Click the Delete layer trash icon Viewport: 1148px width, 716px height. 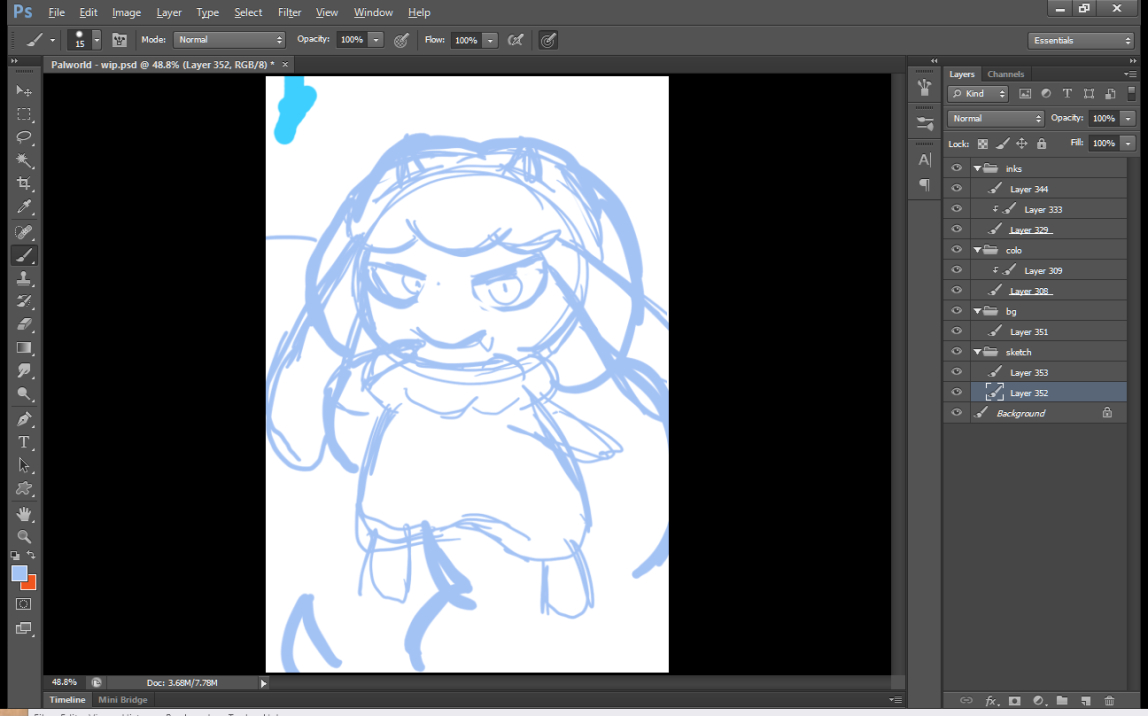[1109, 701]
